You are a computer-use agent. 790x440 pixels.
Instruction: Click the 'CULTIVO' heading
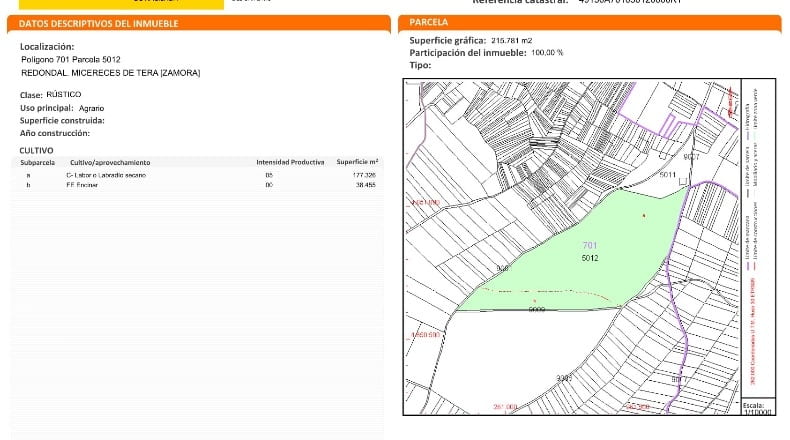36,151
